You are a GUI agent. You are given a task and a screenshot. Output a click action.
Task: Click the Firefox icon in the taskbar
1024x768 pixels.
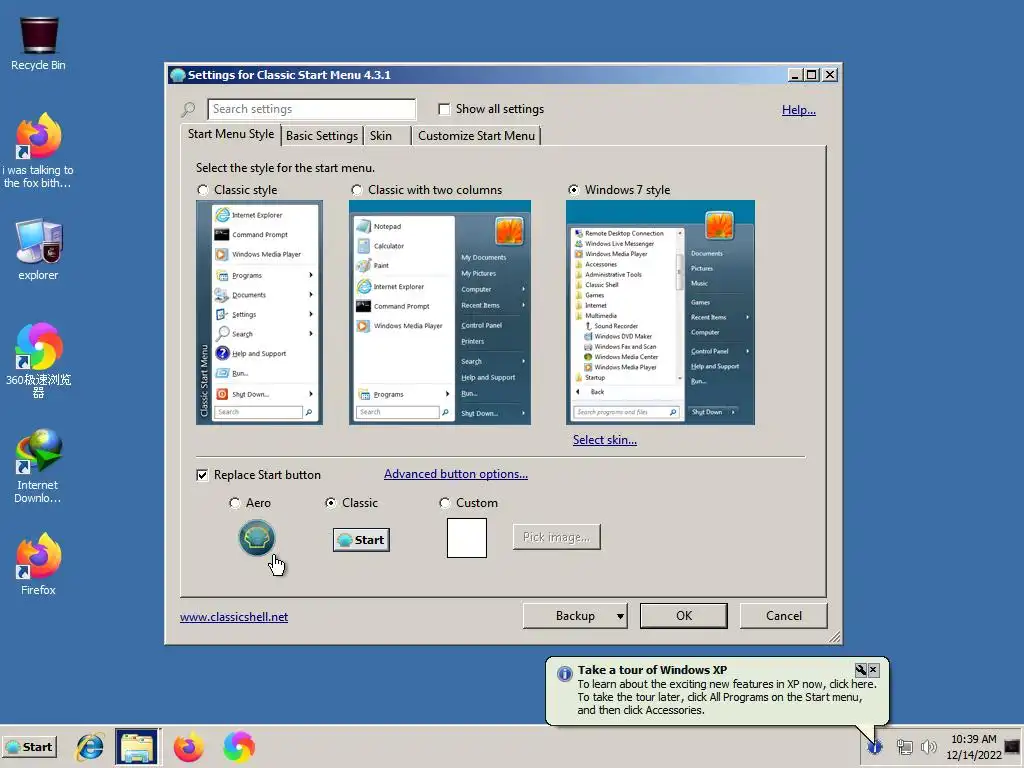[x=188, y=747]
